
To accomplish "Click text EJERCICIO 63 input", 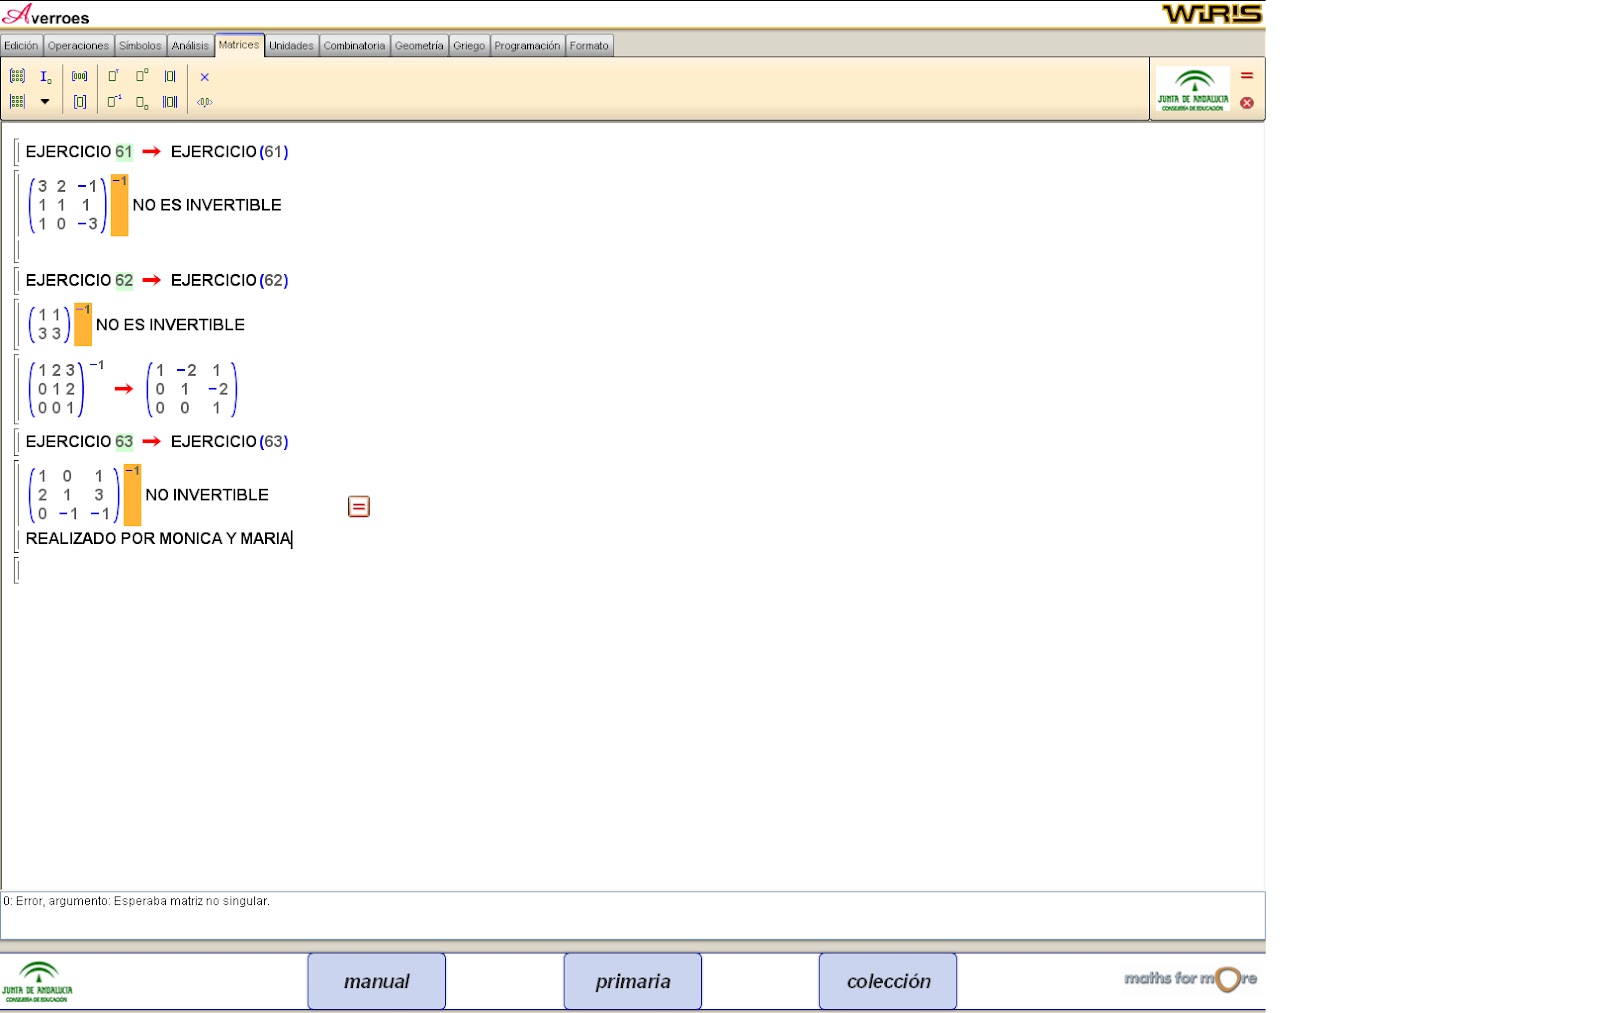I will (79, 442).
